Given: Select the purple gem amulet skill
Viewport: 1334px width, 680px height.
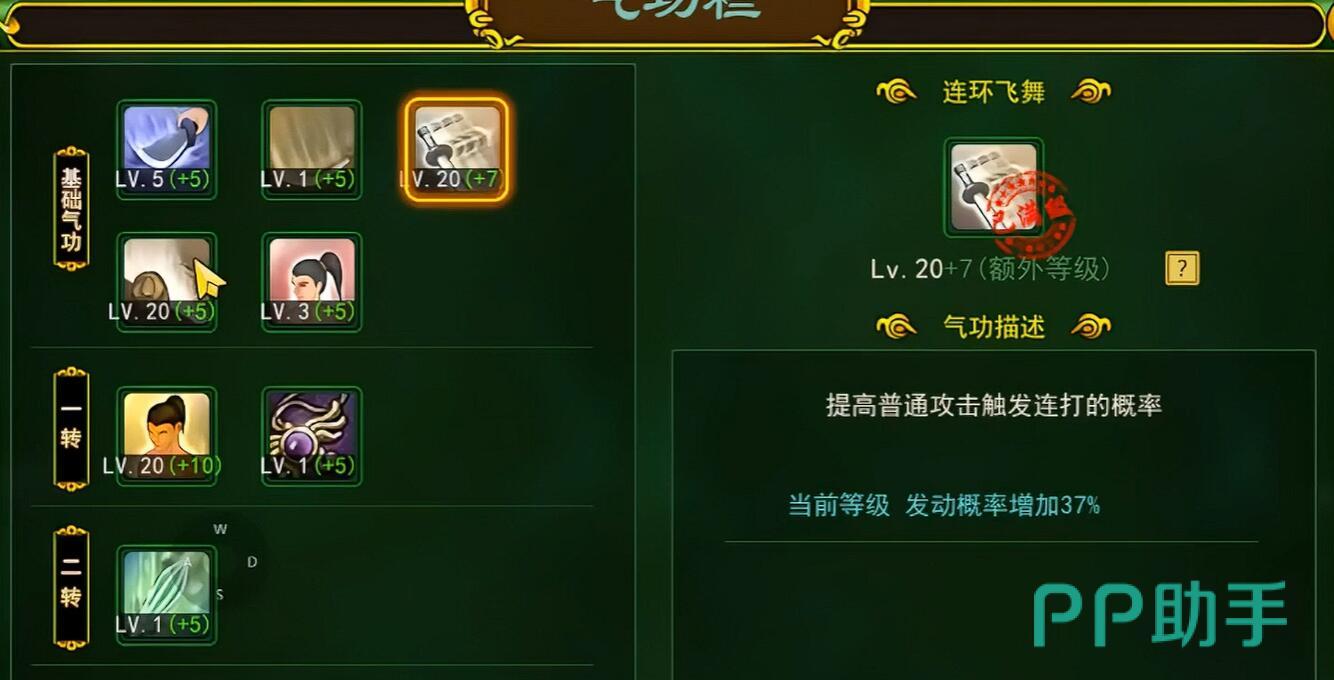Looking at the screenshot, I should [312, 436].
